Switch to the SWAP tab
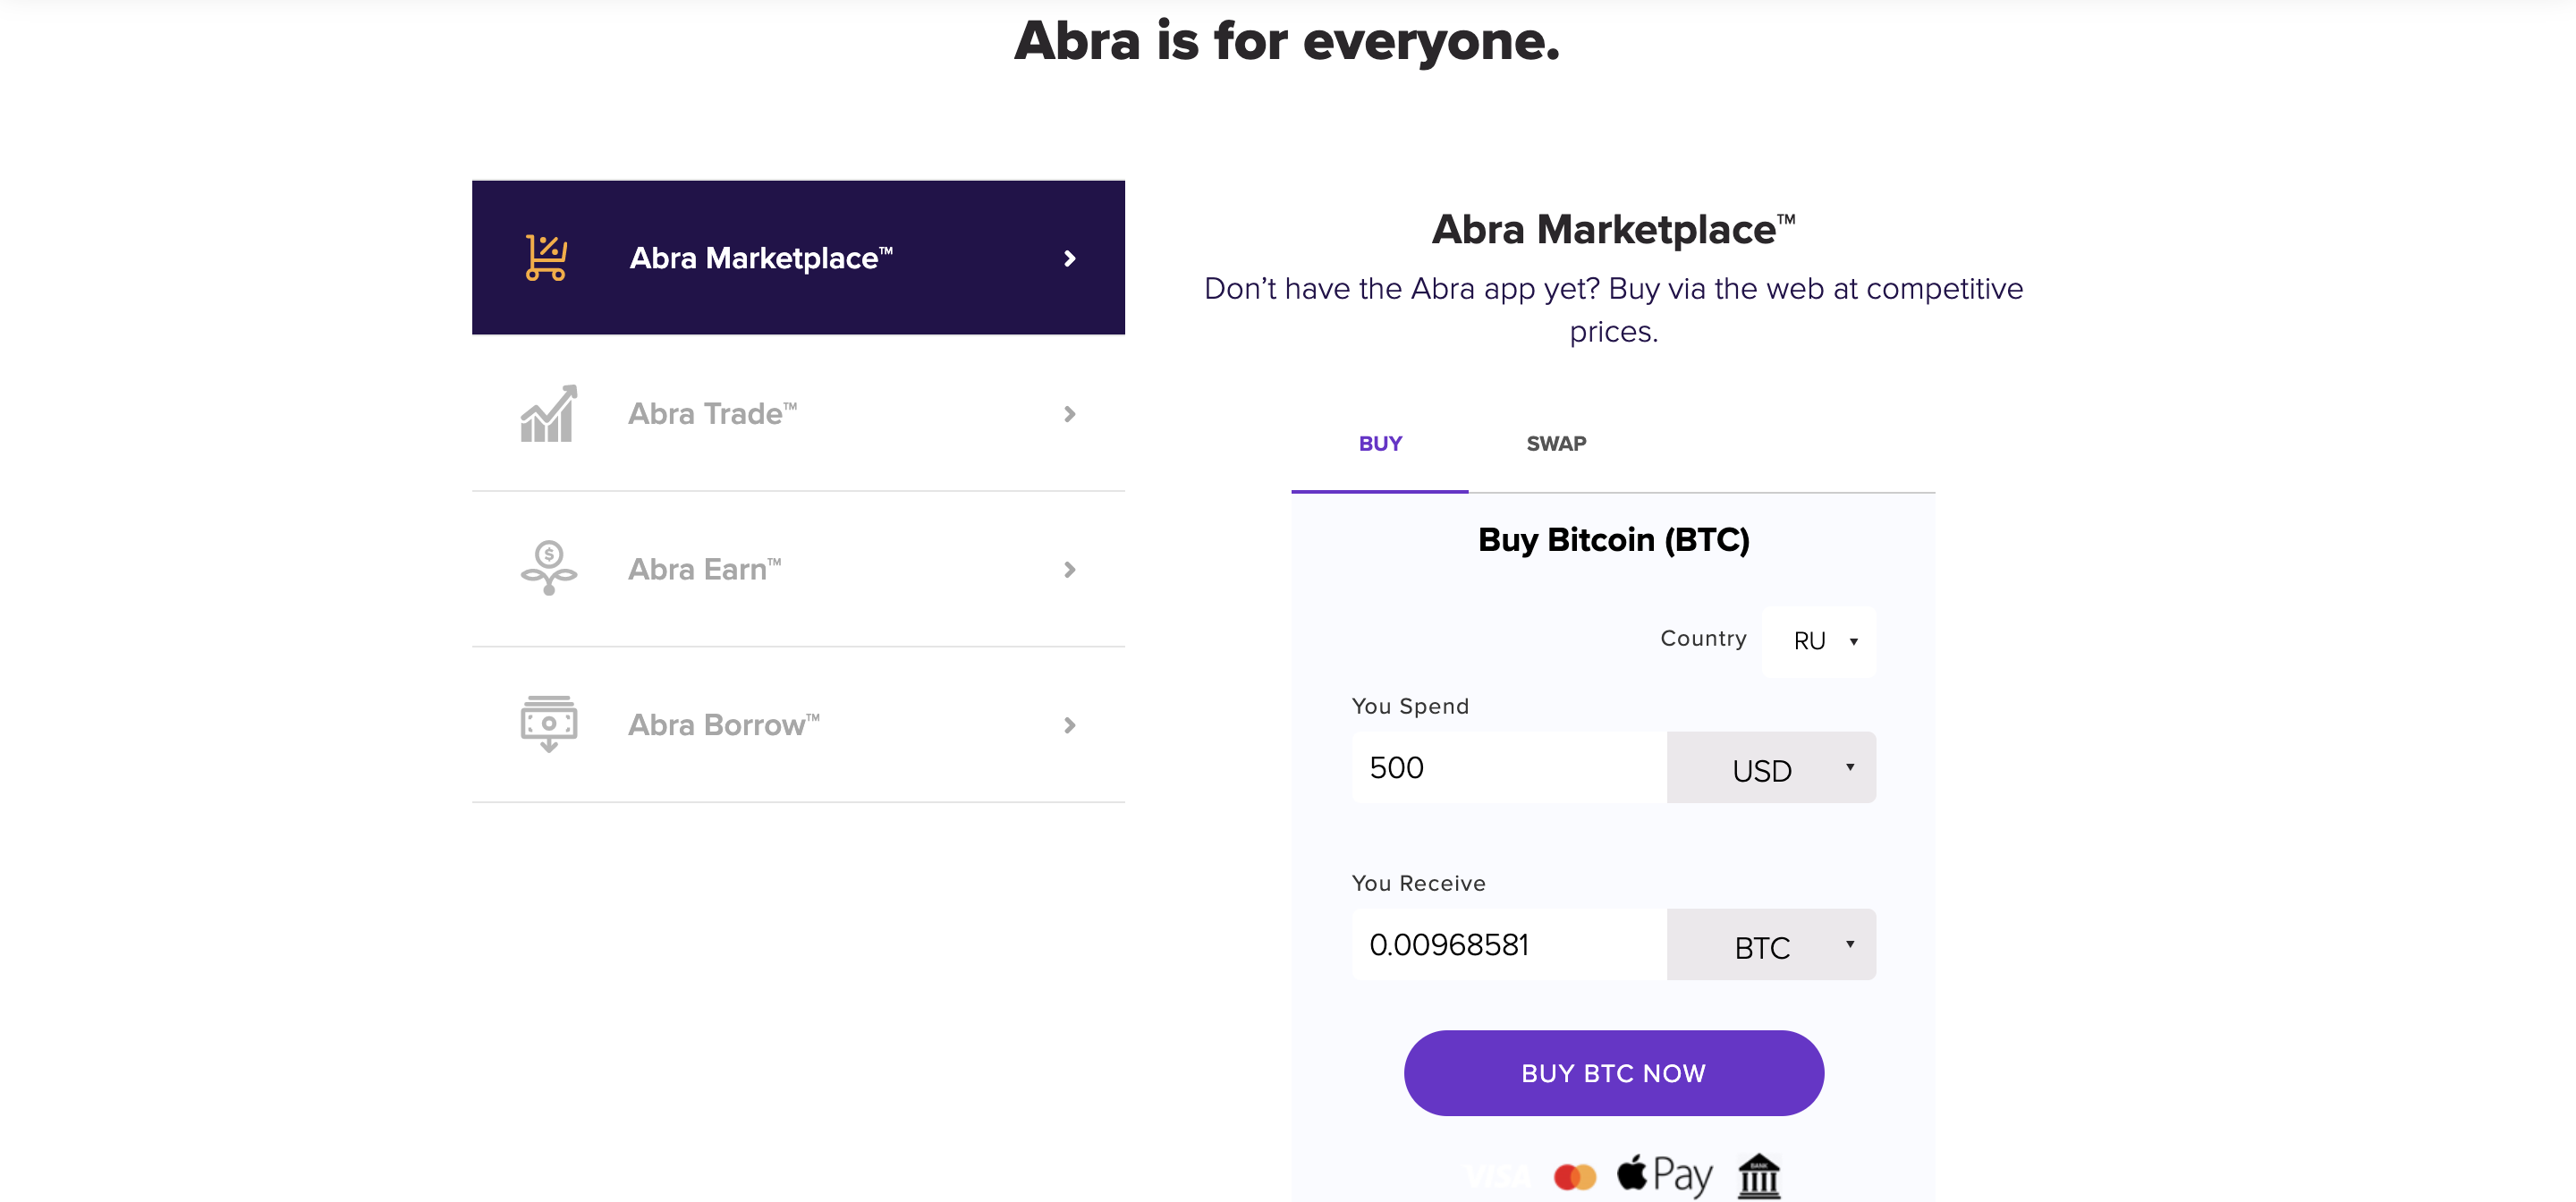 (1555, 443)
